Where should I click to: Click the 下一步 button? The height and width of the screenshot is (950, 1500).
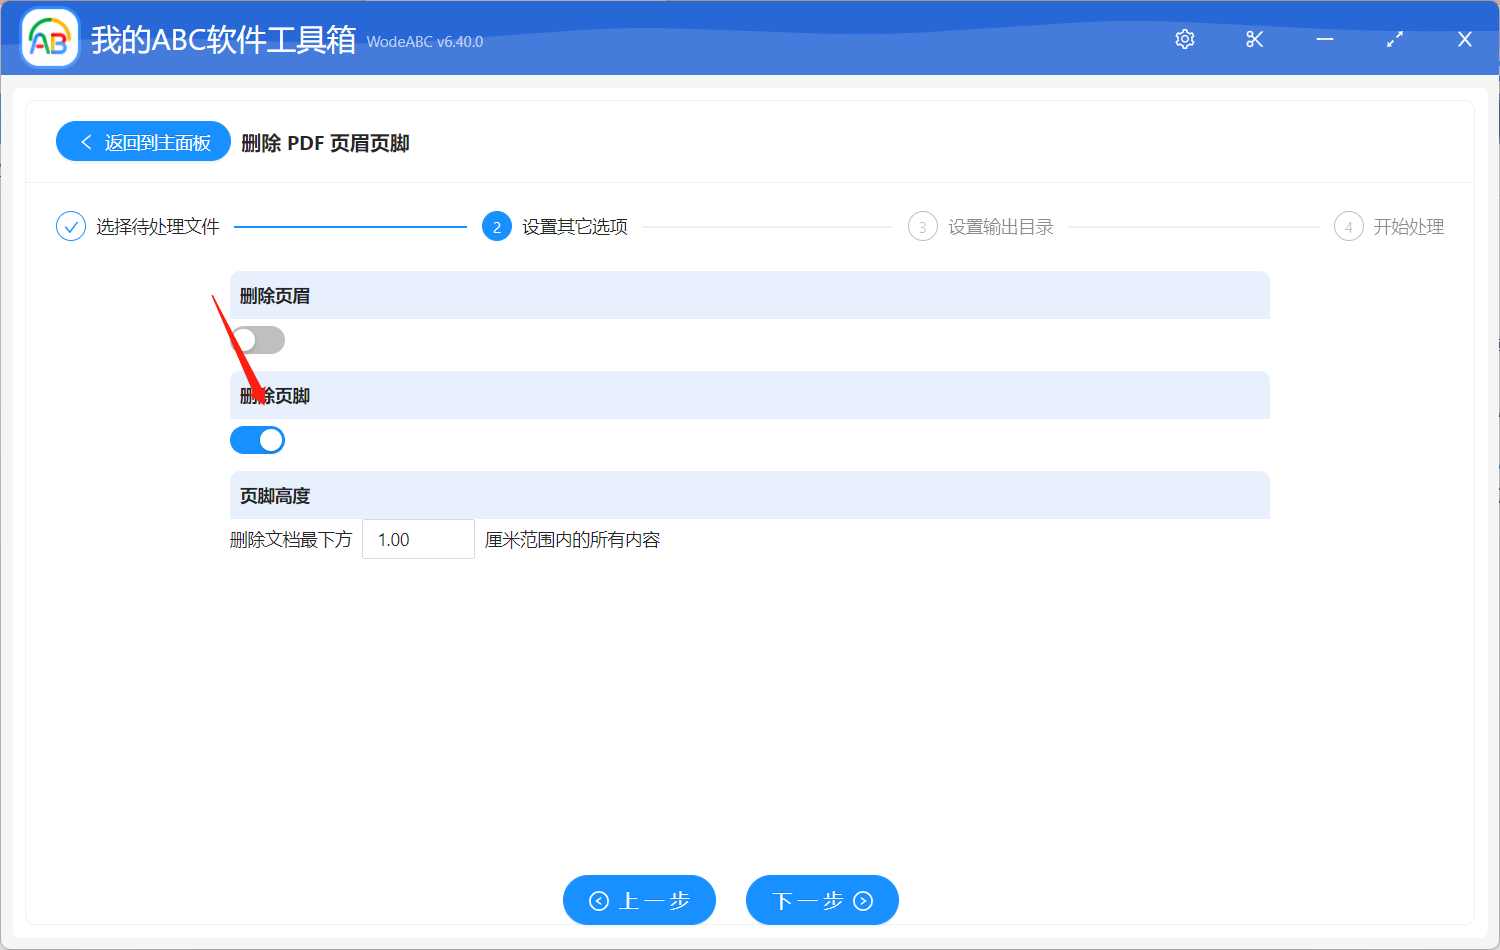(x=822, y=900)
